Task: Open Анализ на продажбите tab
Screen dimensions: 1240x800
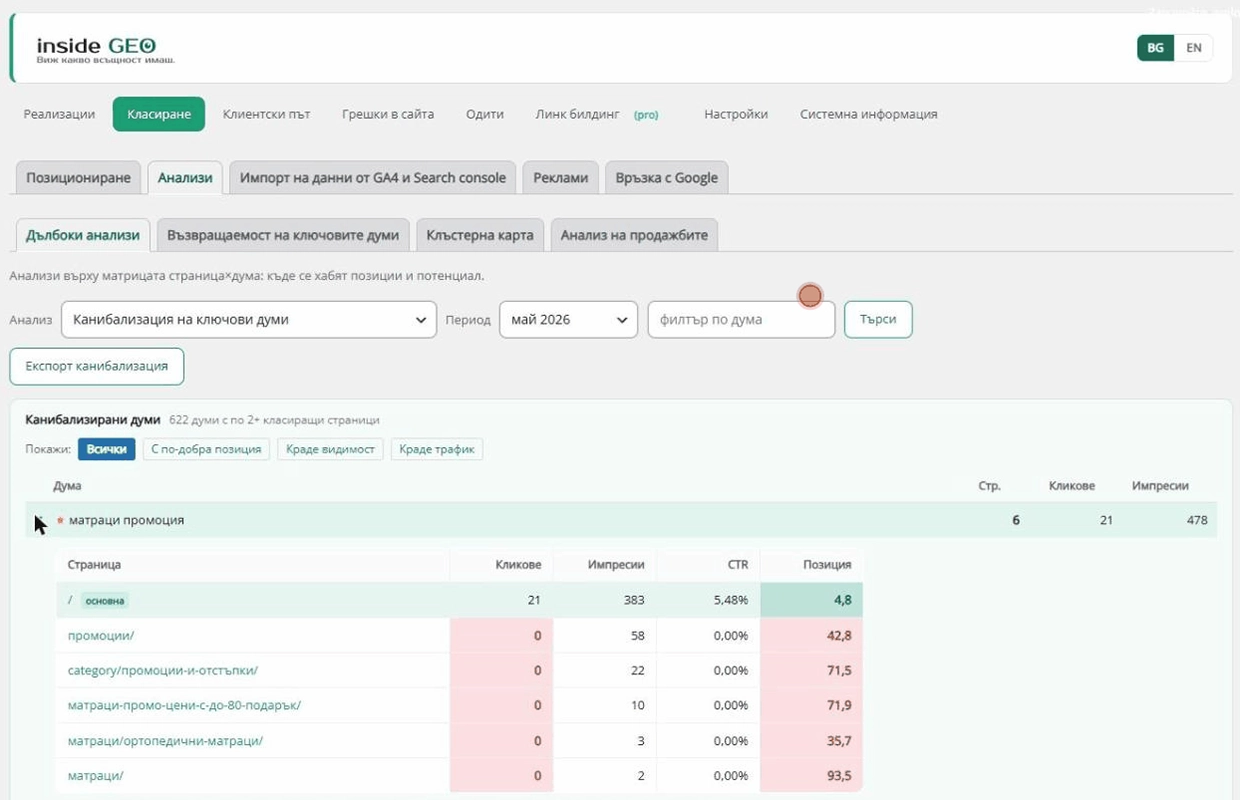Action: point(634,235)
